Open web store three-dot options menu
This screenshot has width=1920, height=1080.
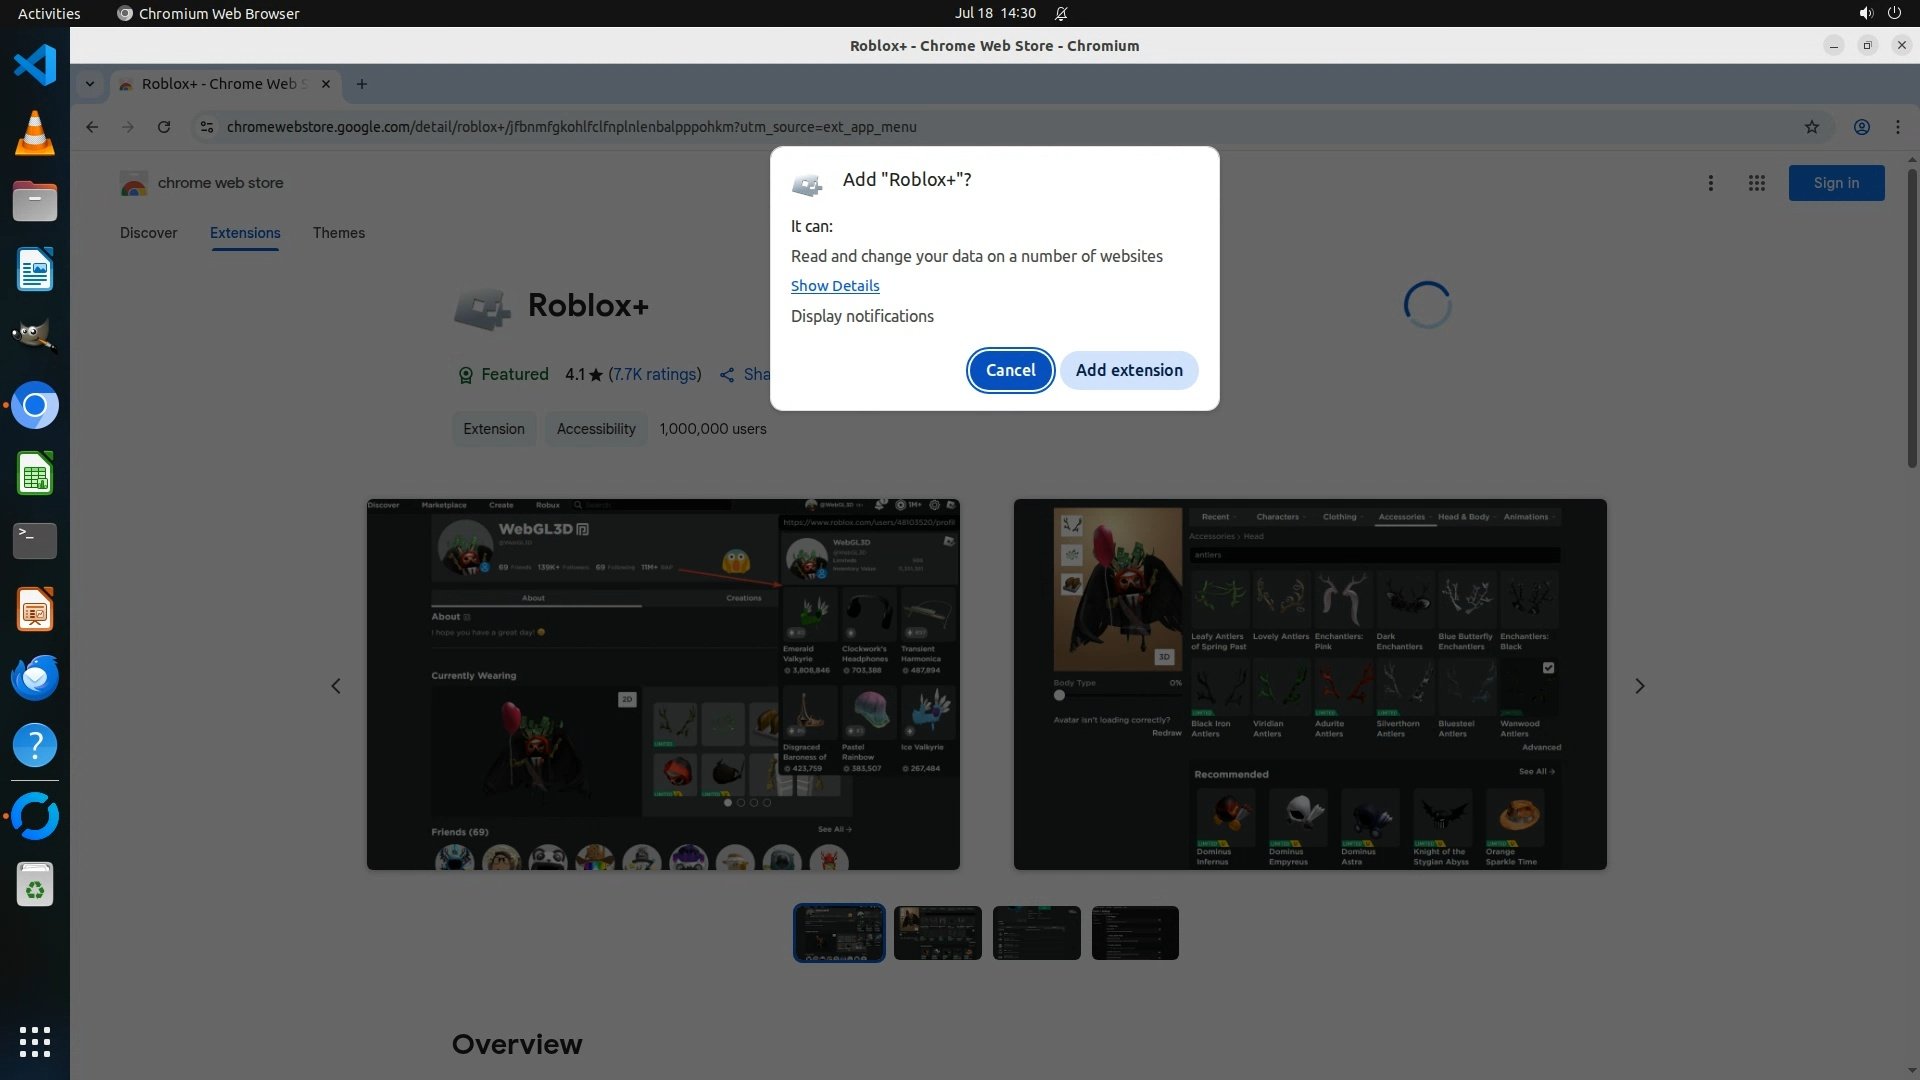1710,183
